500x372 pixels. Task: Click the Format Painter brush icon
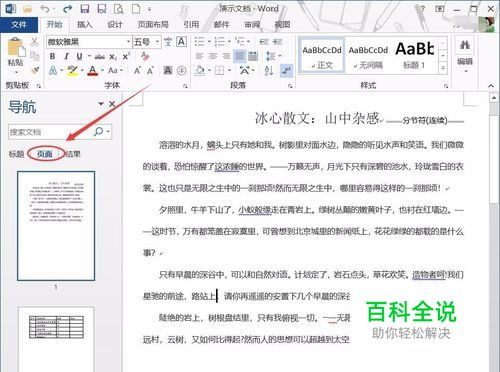[x=34, y=70]
